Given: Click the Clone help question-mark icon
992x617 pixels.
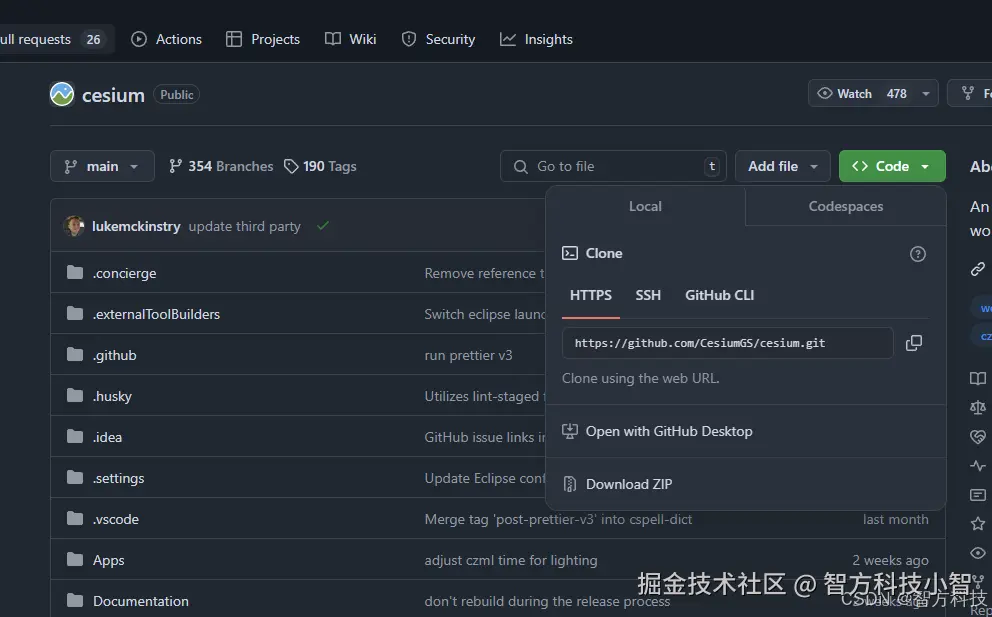Looking at the screenshot, I should 917,254.
